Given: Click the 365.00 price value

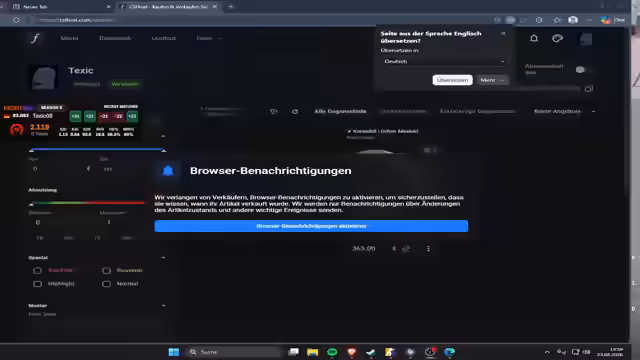Looking at the screenshot, I should point(363,248).
